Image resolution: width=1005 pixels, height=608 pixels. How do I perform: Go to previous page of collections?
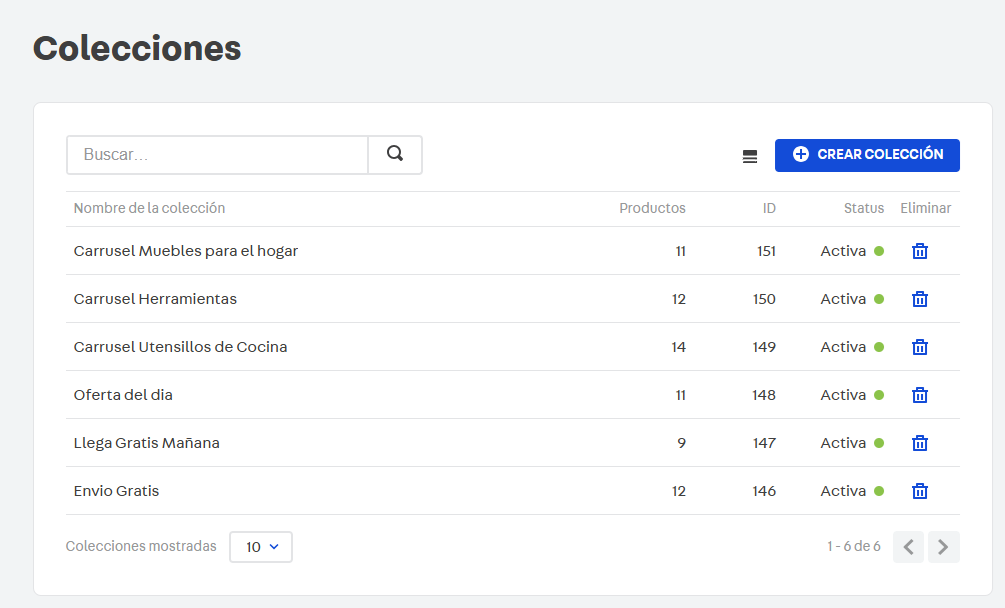(908, 547)
